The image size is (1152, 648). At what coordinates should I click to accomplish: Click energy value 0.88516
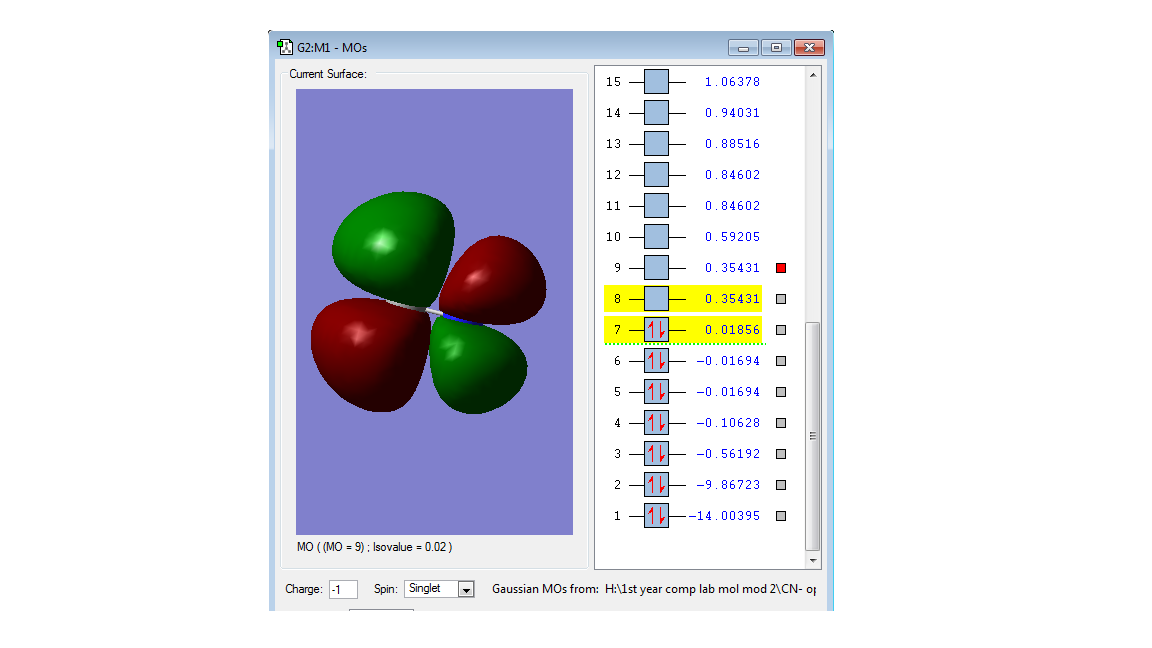tap(732, 143)
